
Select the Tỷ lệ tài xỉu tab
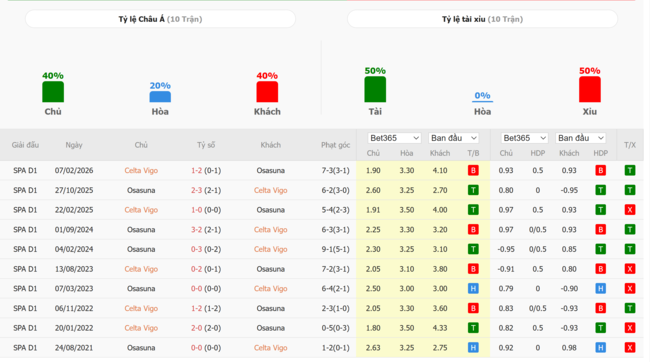coord(482,19)
